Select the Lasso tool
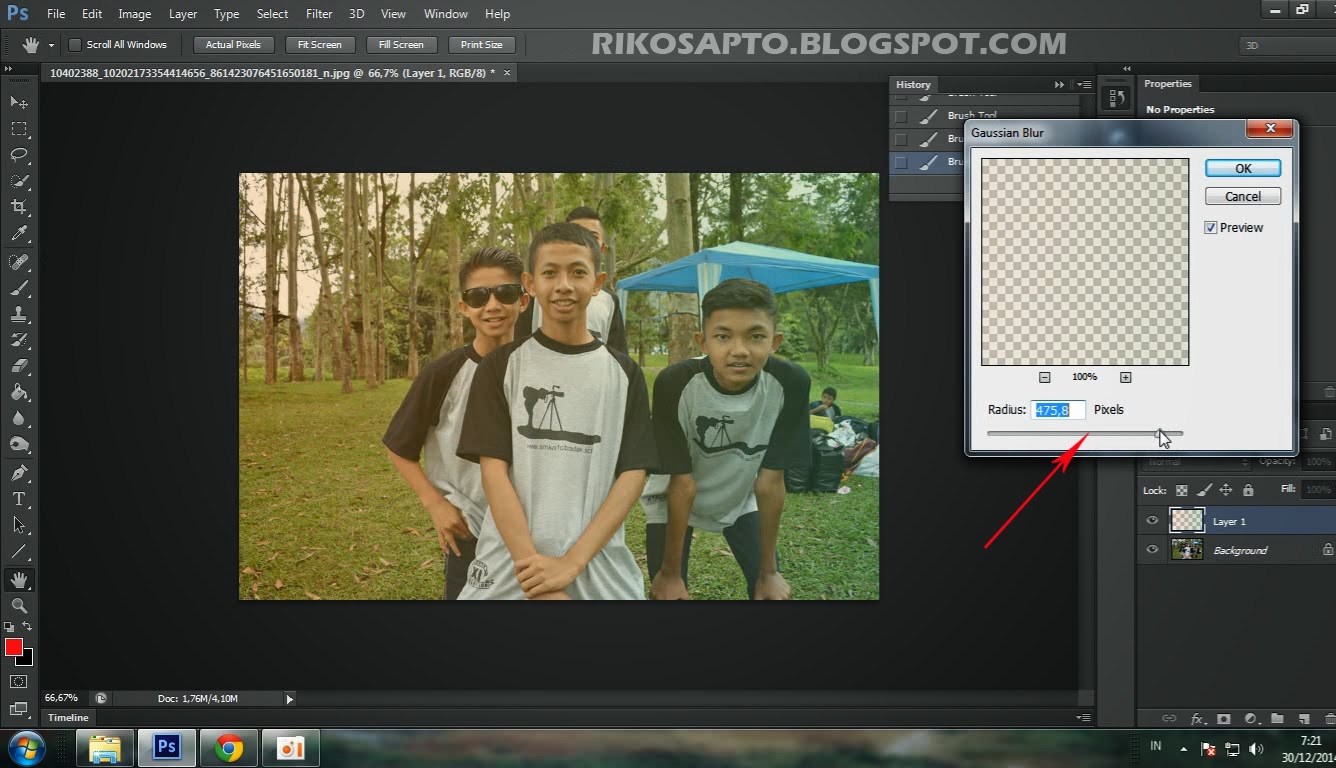The width and height of the screenshot is (1336, 768). [19, 155]
